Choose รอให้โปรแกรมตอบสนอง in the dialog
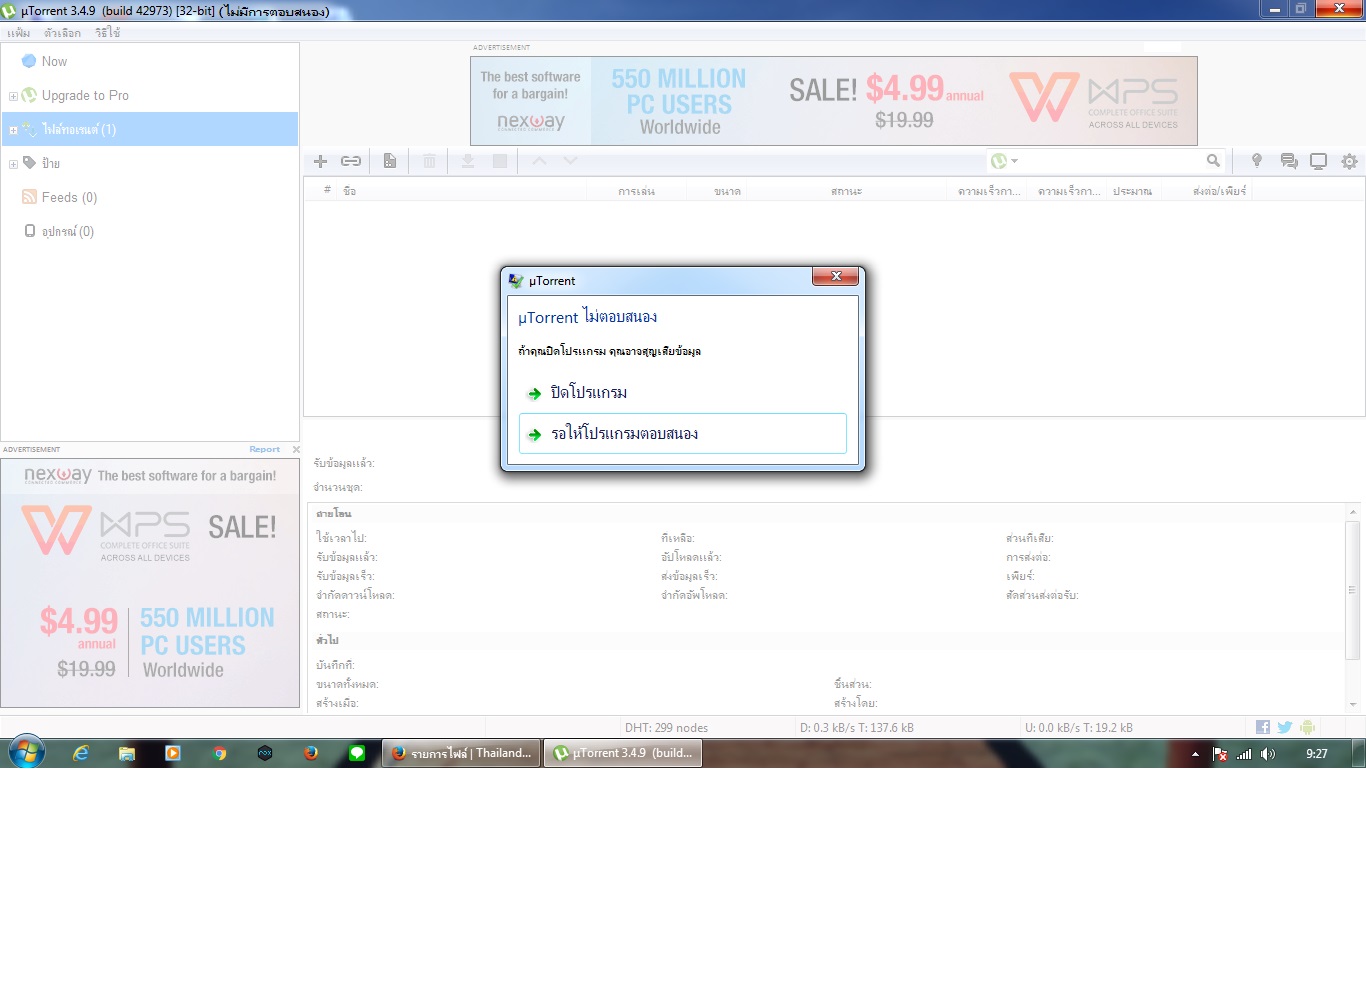 click(683, 433)
